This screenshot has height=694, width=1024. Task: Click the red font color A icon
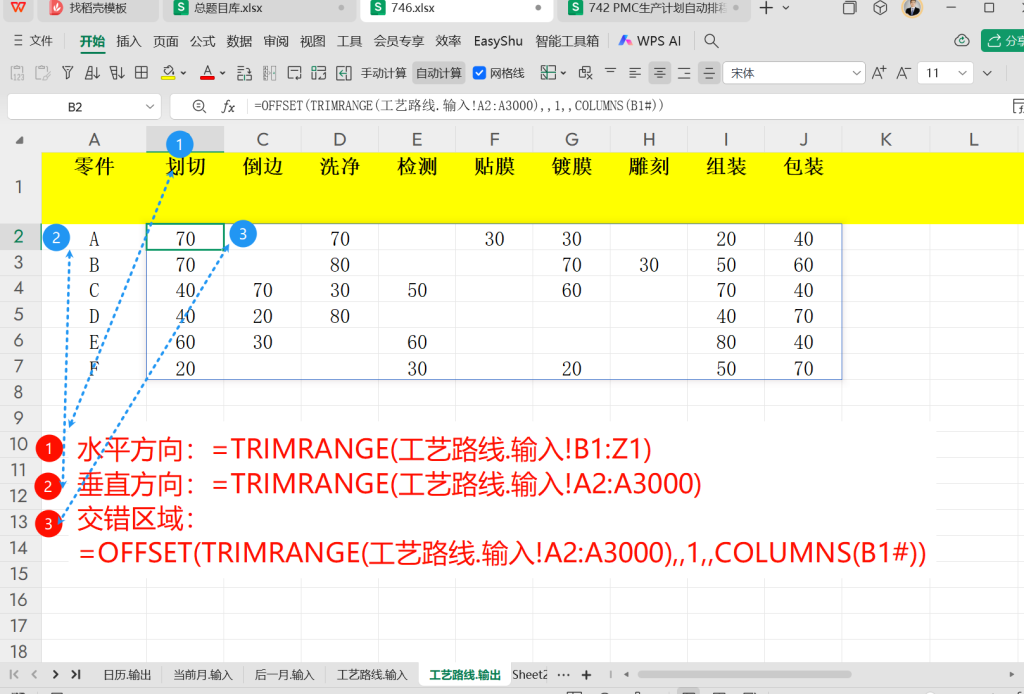[207, 73]
